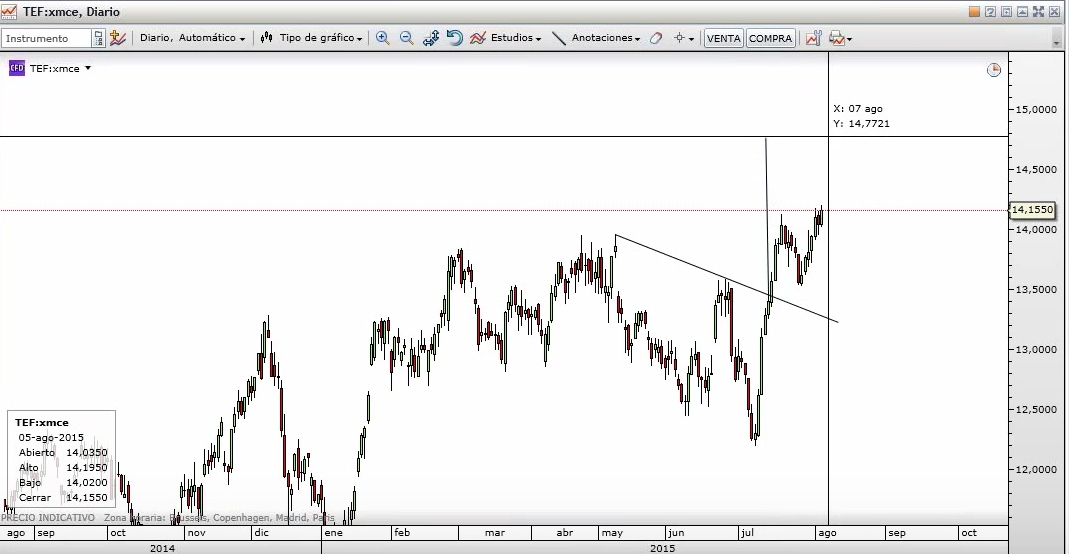Click the chart window icon in title bar

tap(9, 12)
